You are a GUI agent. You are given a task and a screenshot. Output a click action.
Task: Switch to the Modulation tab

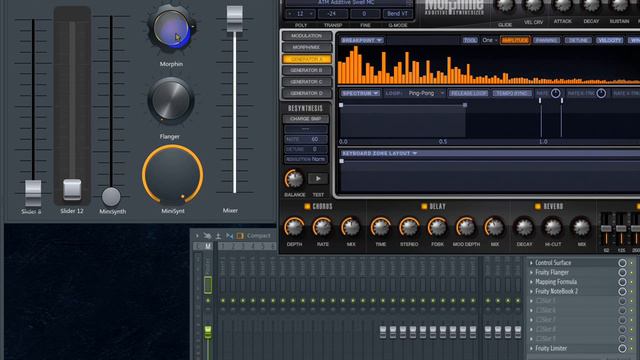click(307, 36)
